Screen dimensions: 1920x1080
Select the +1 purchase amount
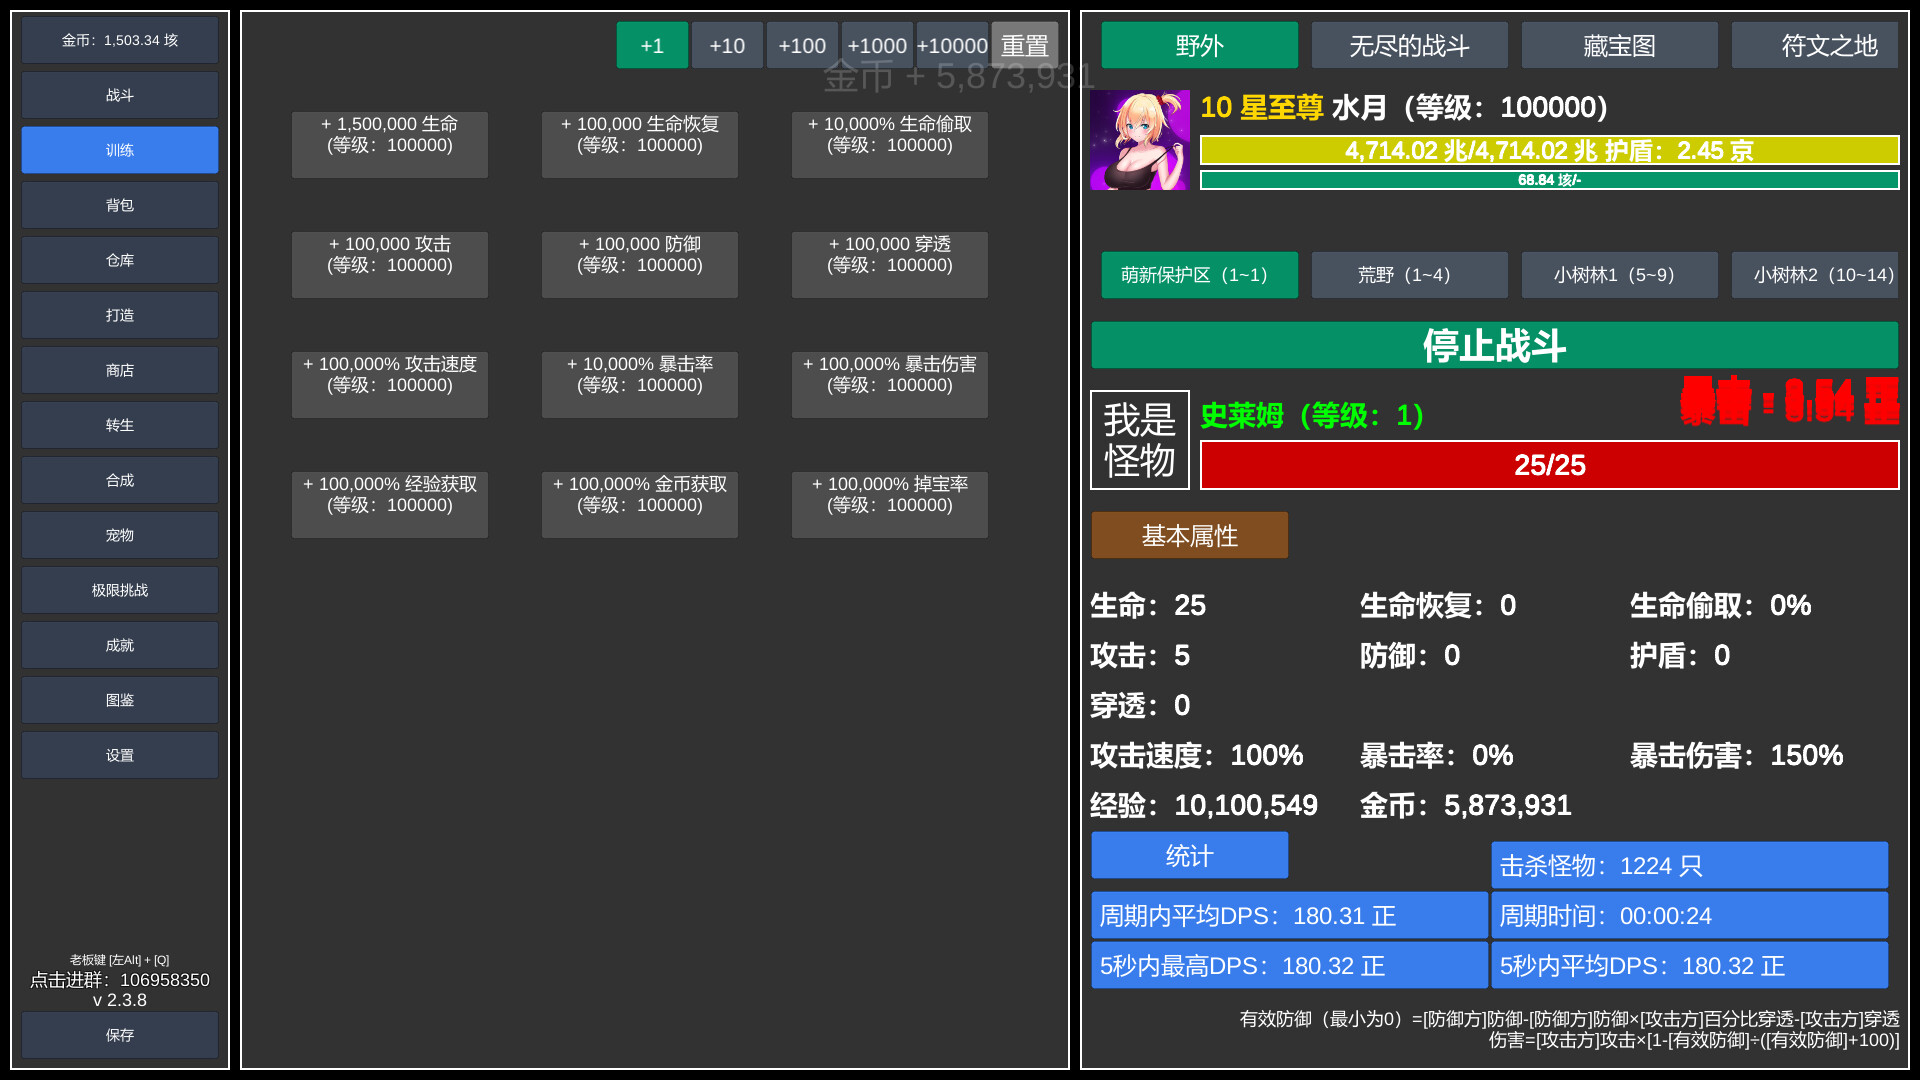652,45
